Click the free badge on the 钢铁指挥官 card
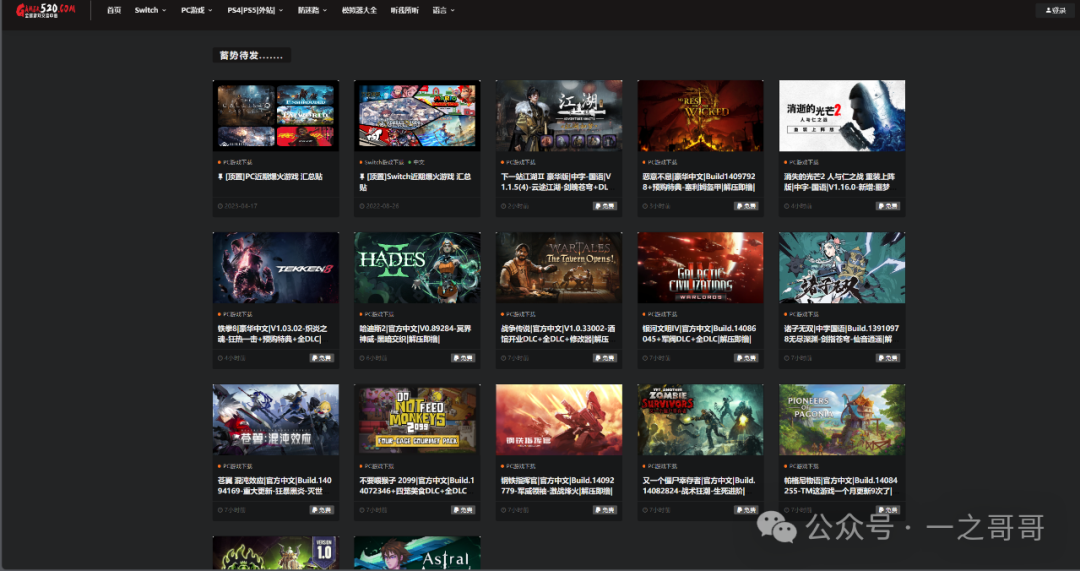1080x571 pixels. [605, 510]
